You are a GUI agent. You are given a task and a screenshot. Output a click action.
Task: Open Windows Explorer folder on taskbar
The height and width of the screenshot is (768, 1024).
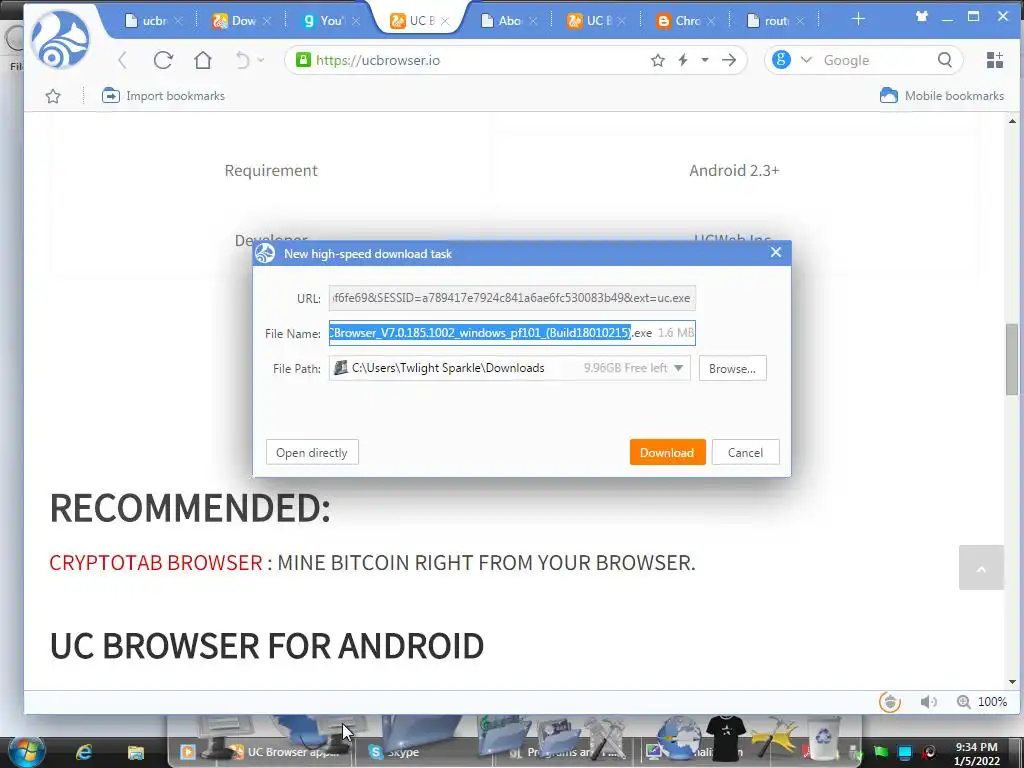135,752
